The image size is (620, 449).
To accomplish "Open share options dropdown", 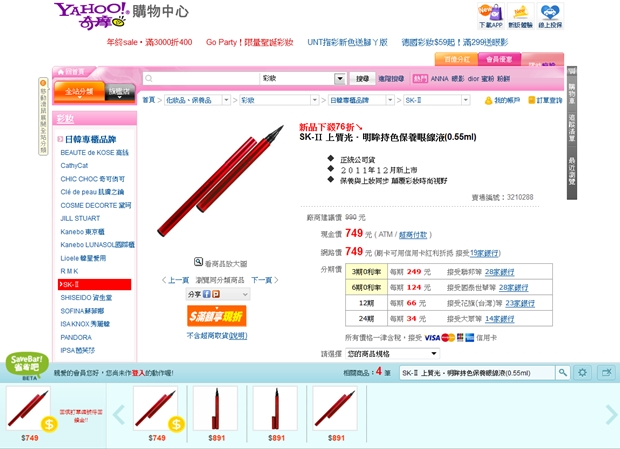I will click(x=245, y=294).
